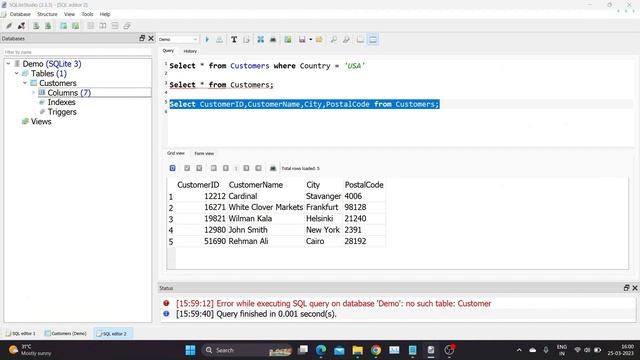Select Triggers in the database tree
The width and height of the screenshot is (640, 360).
pos(62,112)
